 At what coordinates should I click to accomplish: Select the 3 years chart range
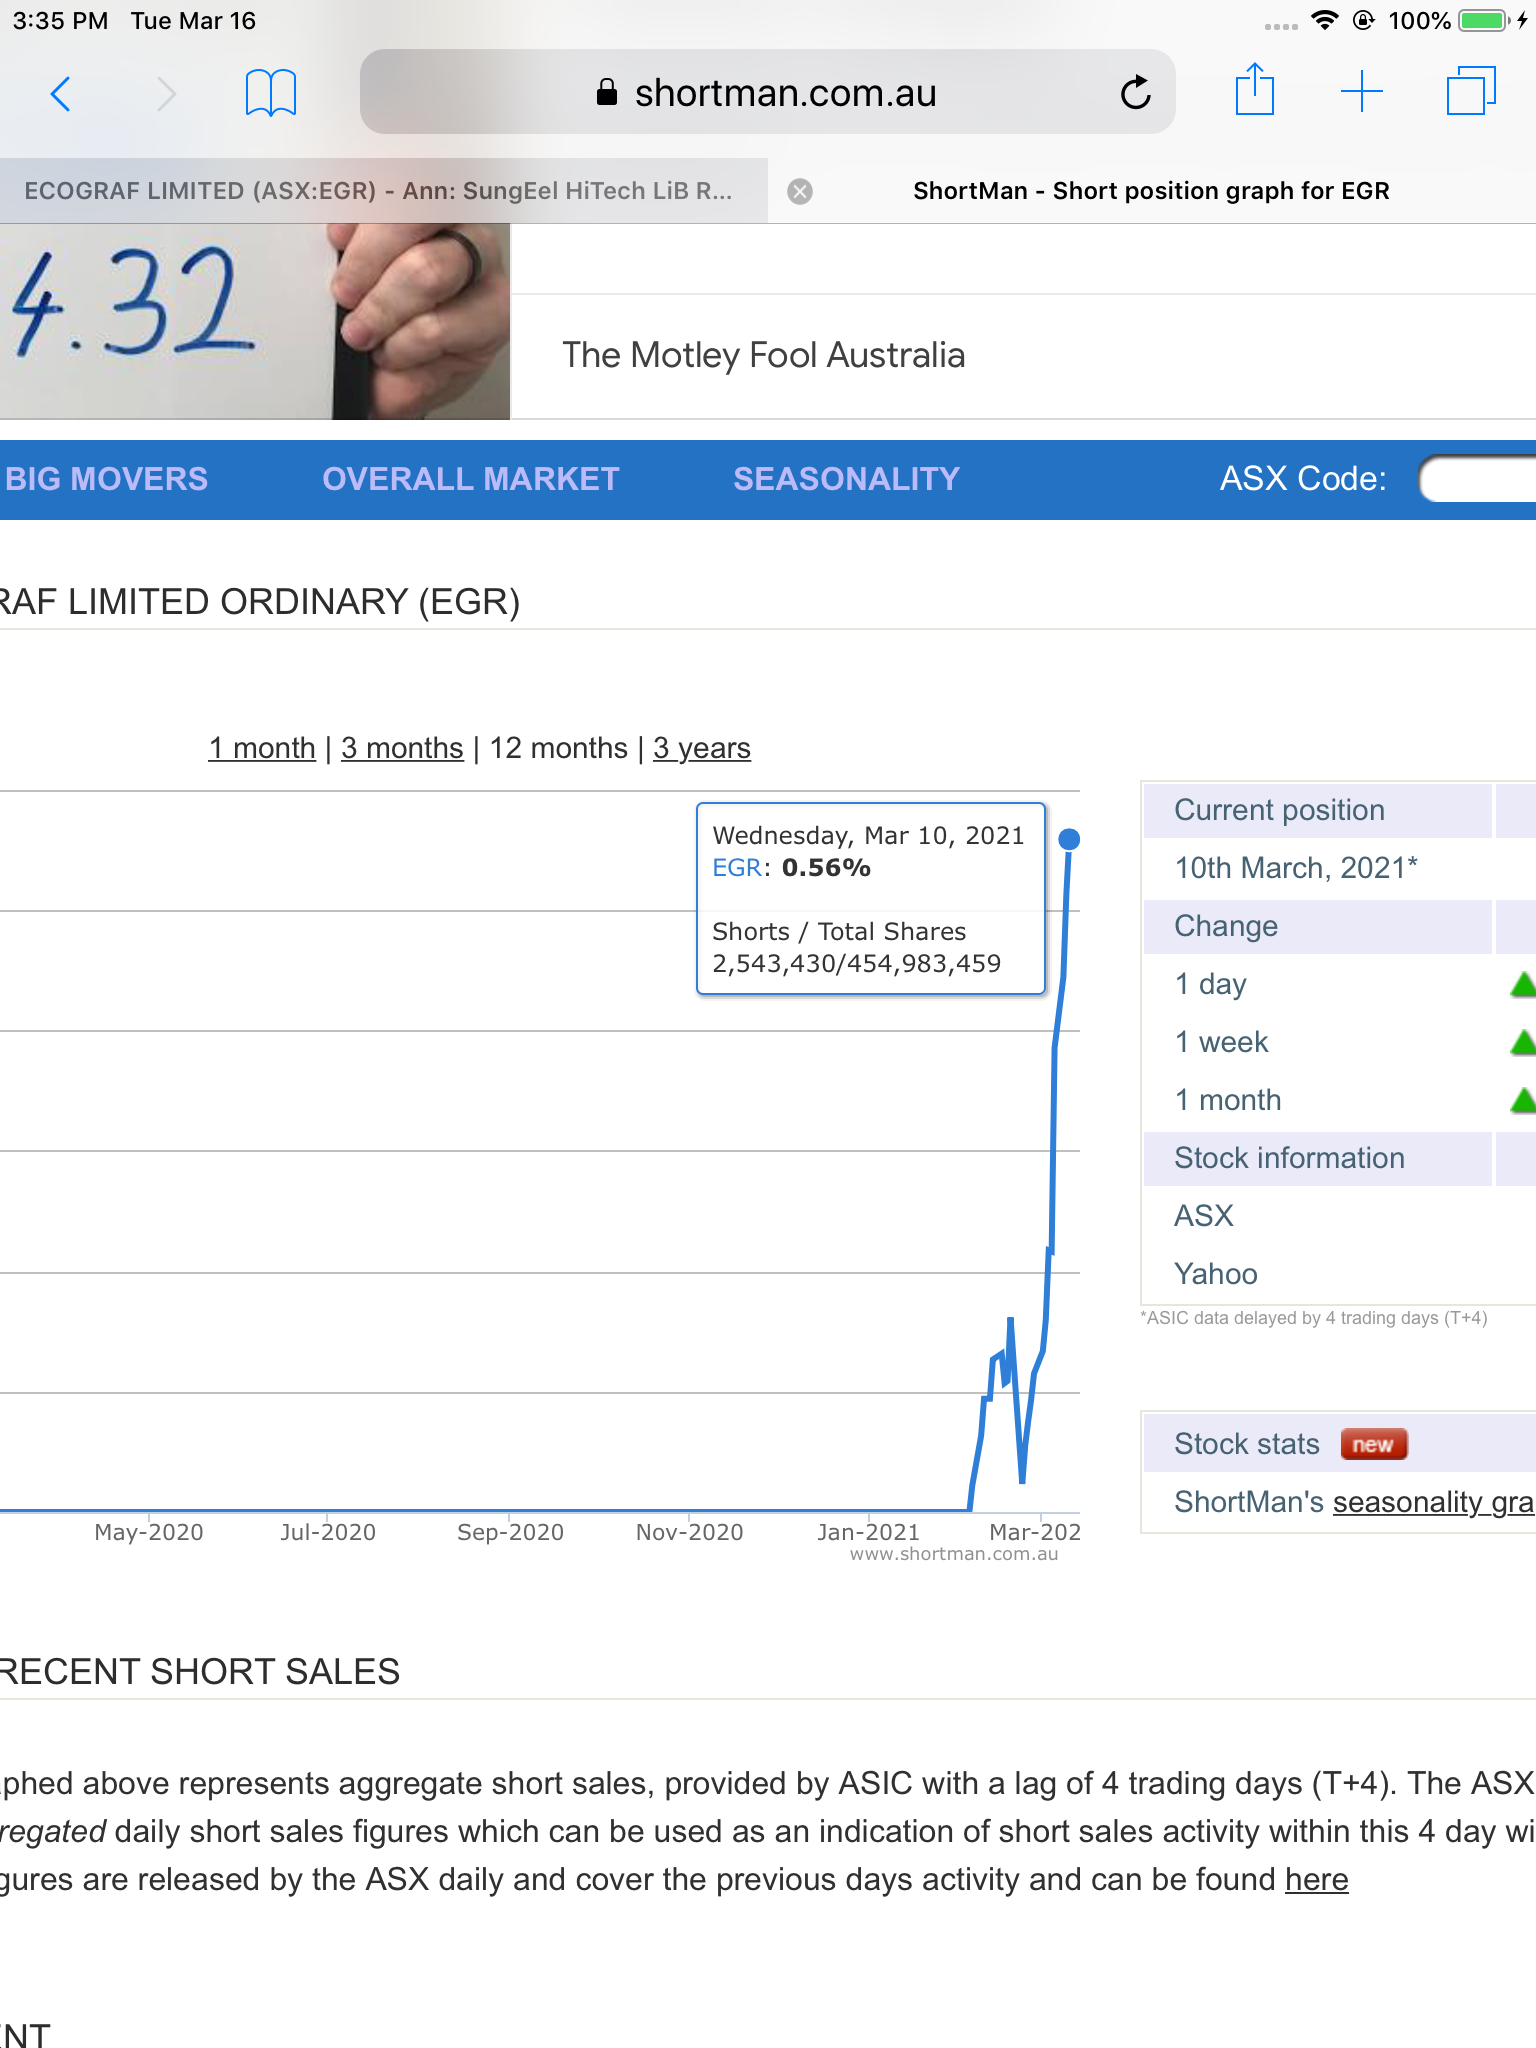[x=702, y=748]
